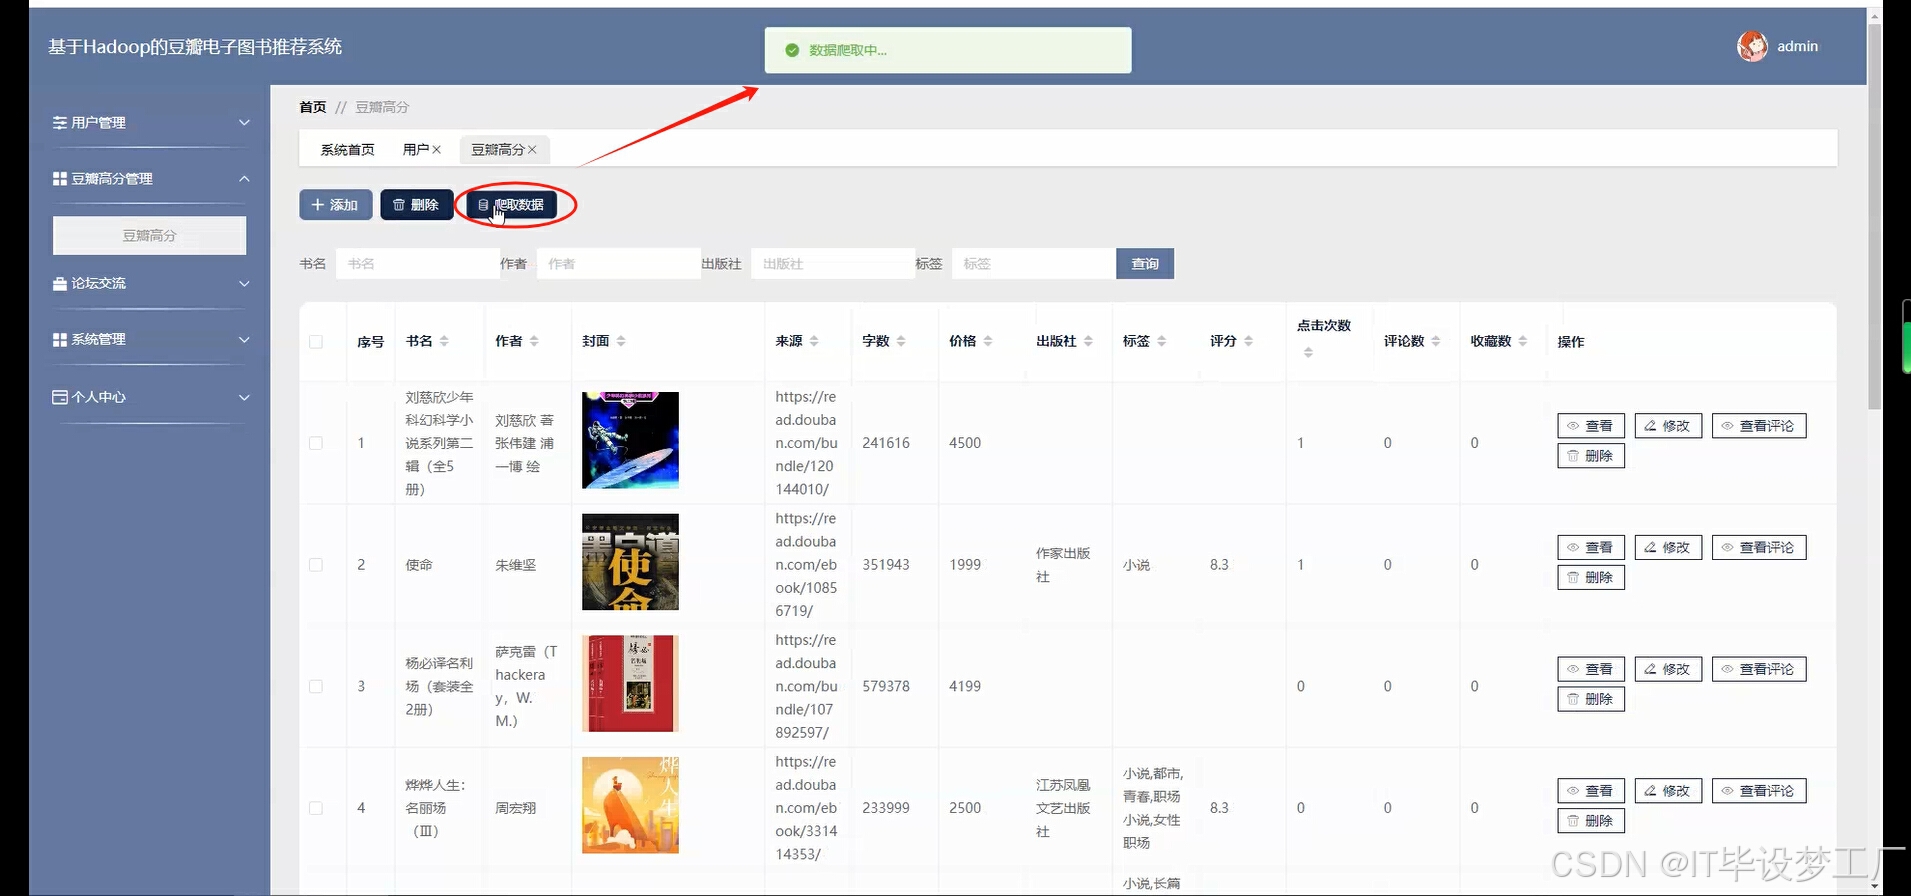This screenshot has width=1911, height=896.
Task: Open the 豆瓣高分 sidebar submenu item
Action: 149,235
